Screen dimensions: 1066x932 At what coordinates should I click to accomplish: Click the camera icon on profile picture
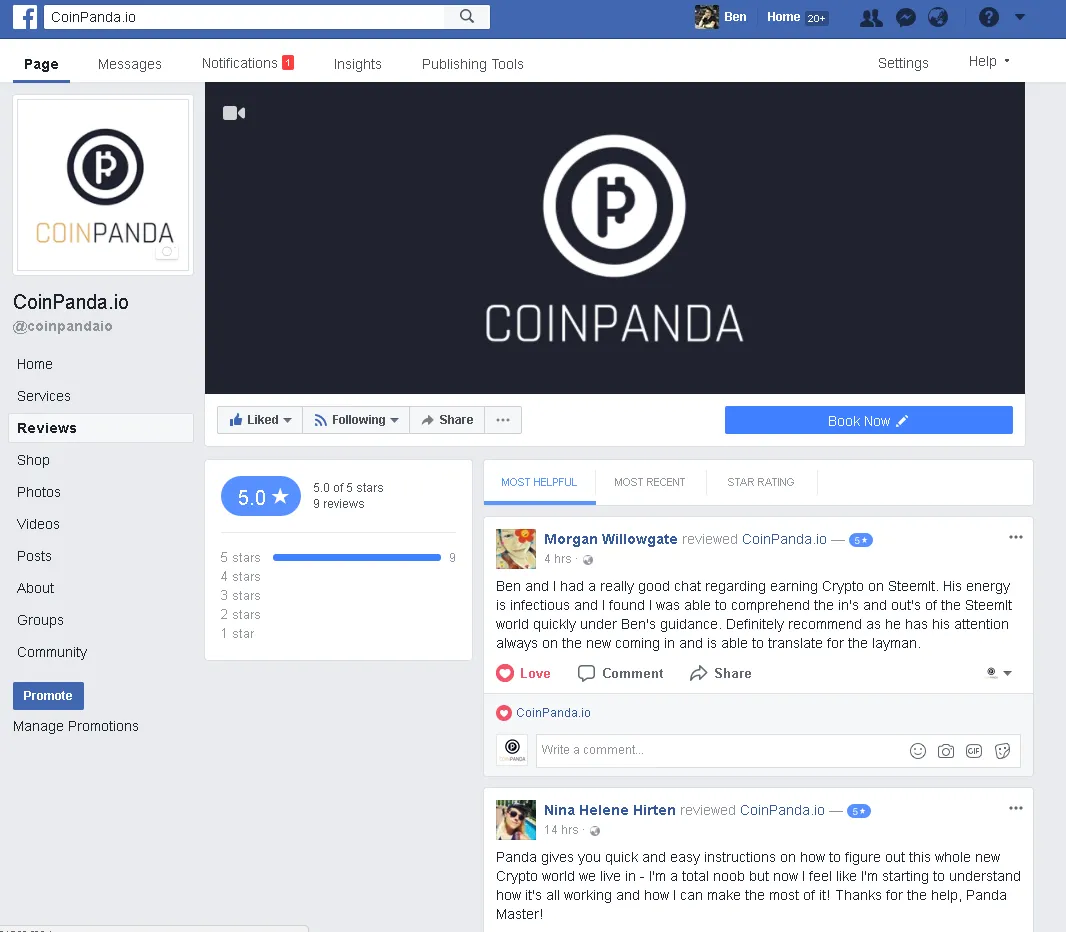167,252
